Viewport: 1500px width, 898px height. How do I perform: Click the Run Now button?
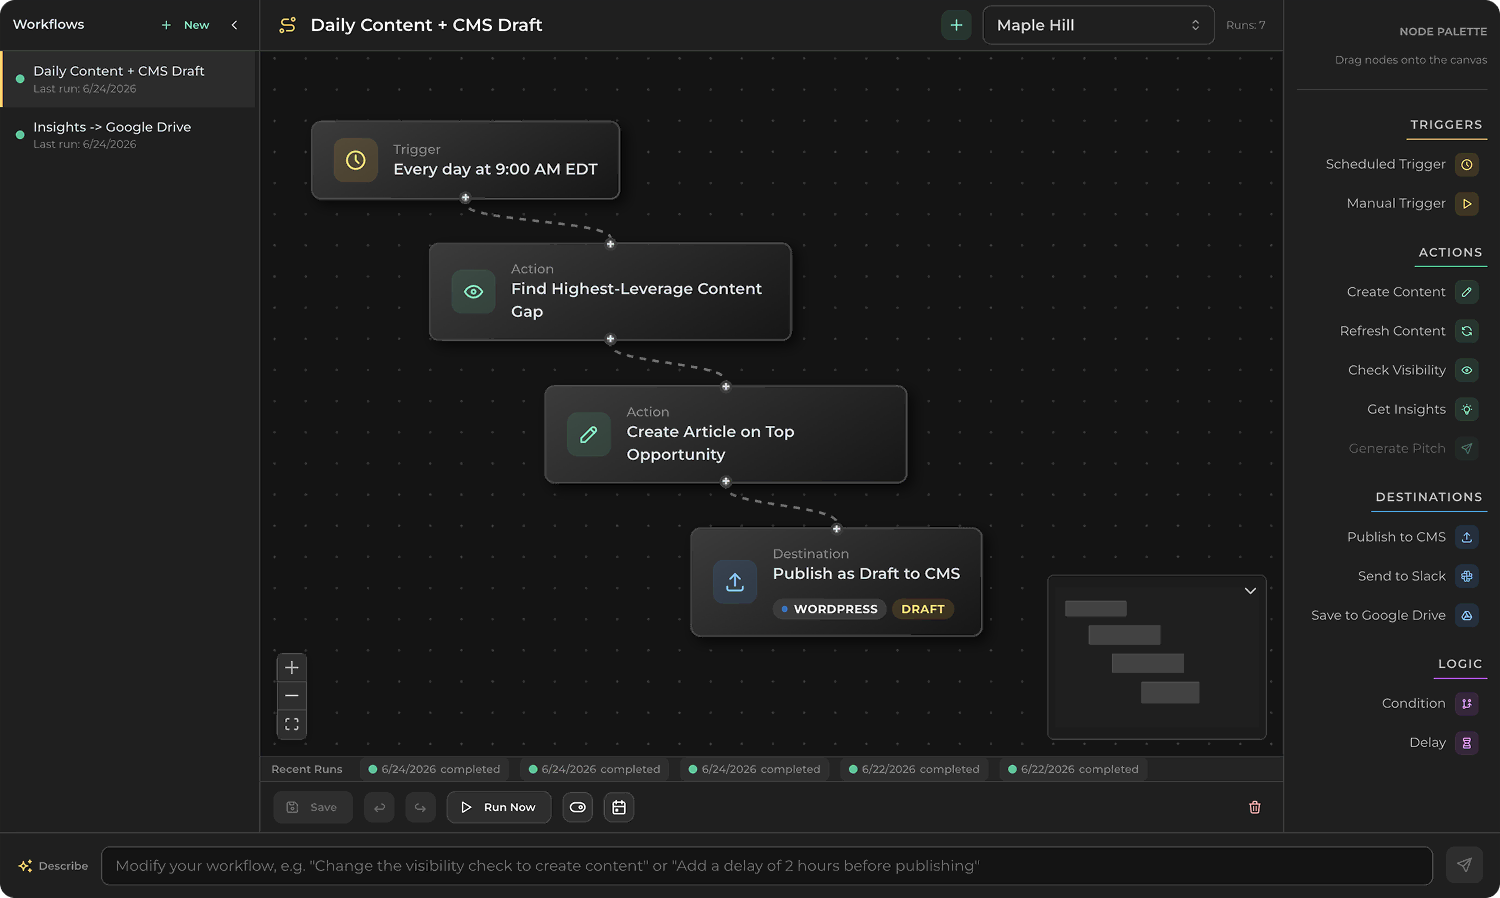pyautogui.click(x=499, y=807)
